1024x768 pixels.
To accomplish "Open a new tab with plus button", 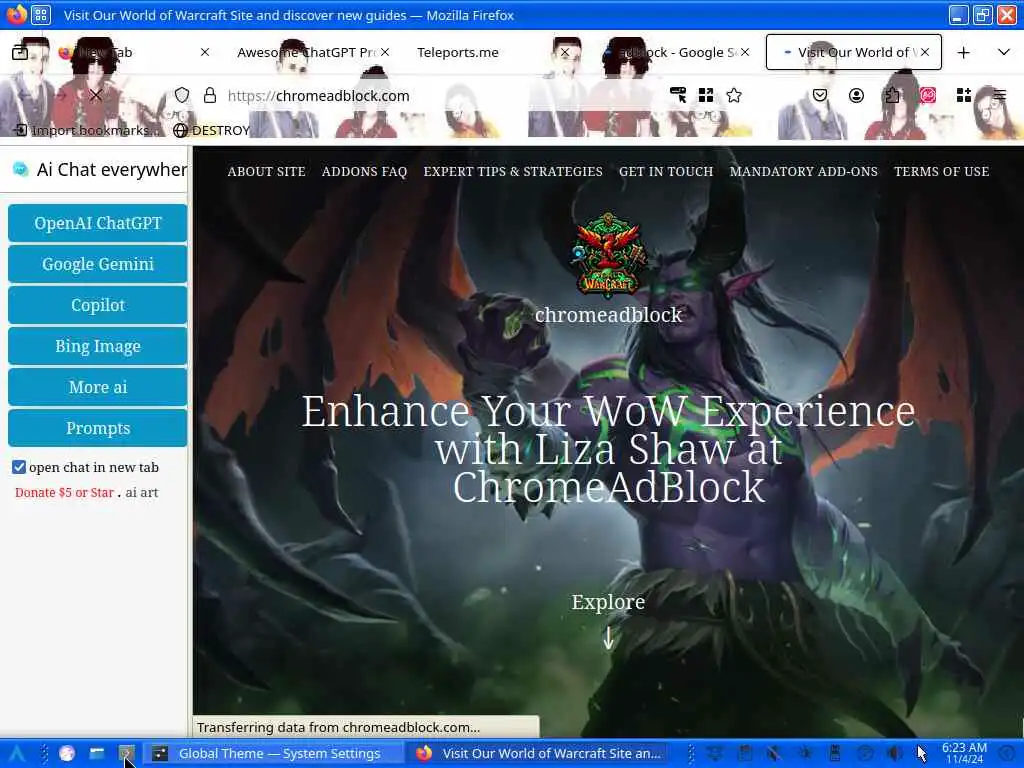I will [x=963, y=52].
